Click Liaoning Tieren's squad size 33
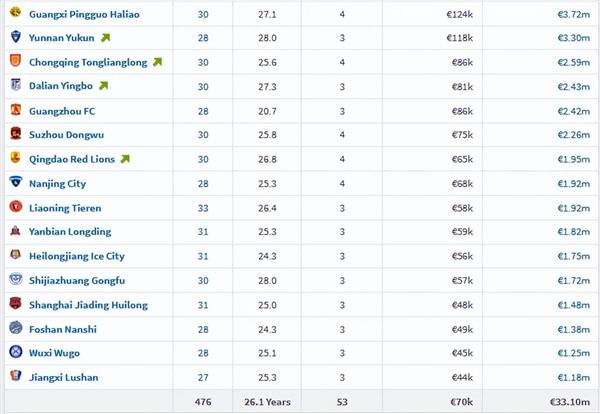 tap(203, 208)
